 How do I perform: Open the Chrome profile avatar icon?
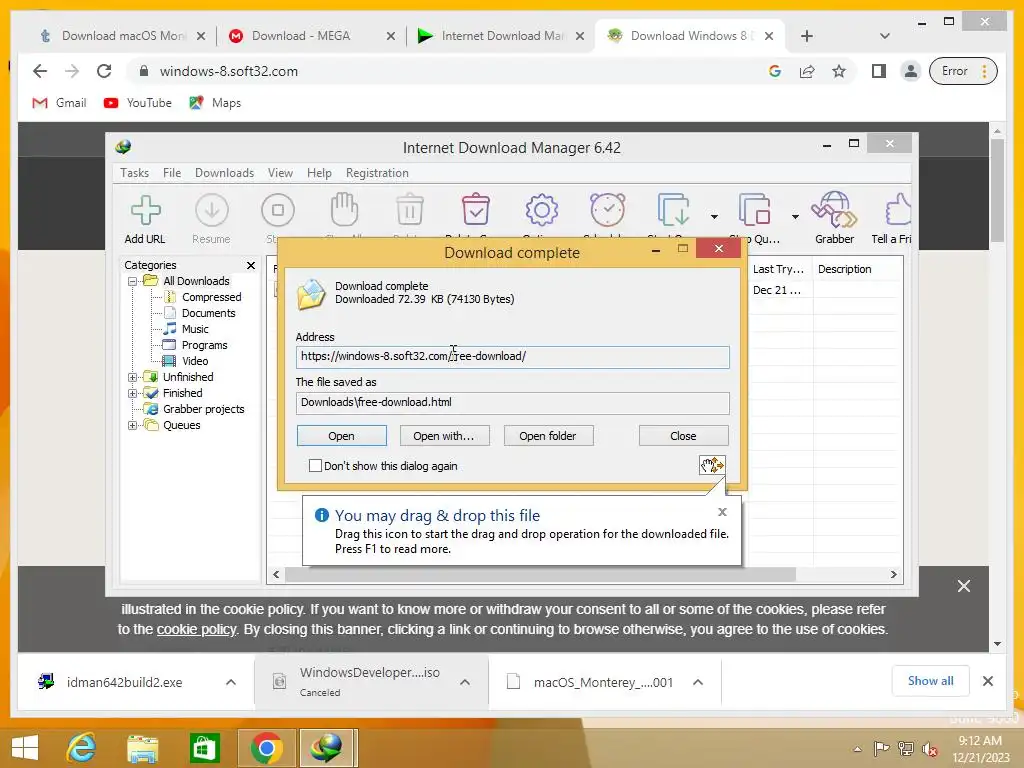coord(910,71)
